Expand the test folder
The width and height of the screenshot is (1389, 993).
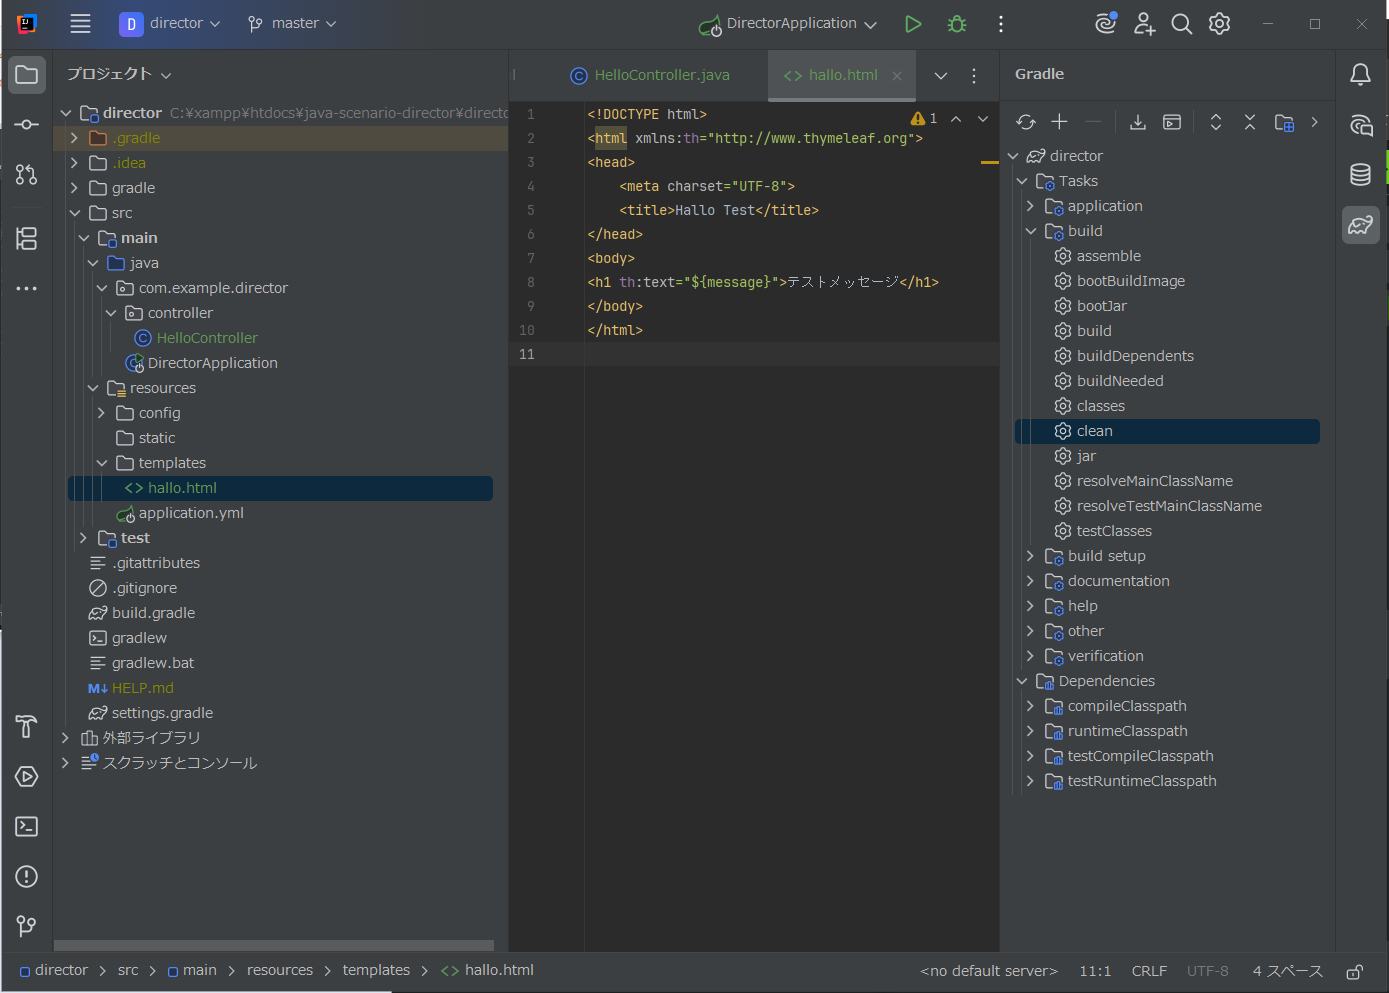point(84,538)
